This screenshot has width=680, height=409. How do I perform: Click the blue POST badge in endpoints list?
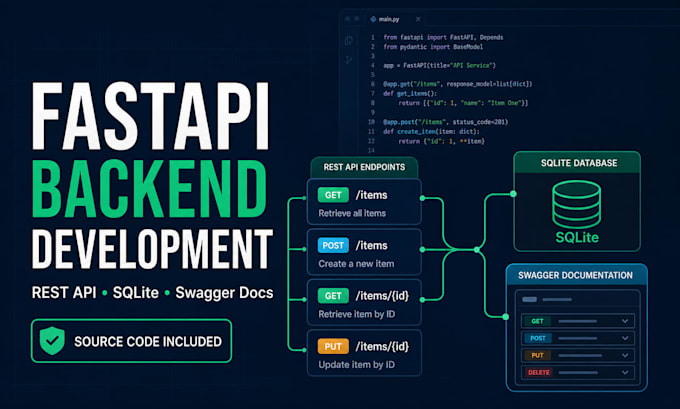tap(333, 245)
